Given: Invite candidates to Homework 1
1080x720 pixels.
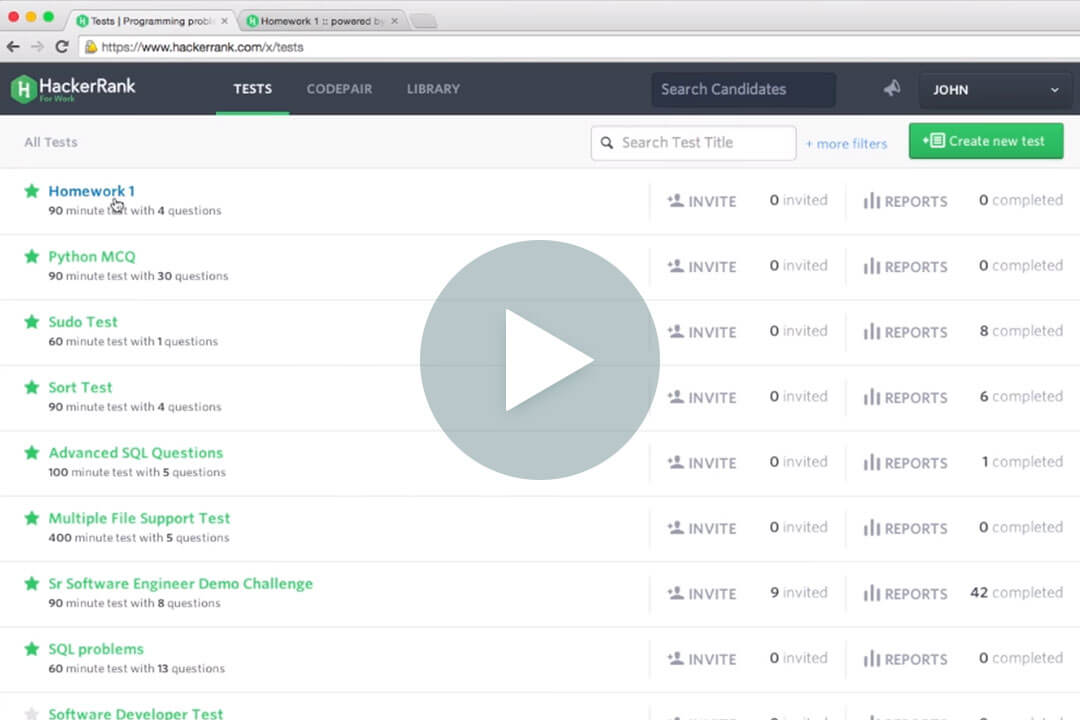Looking at the screenshot, I should click(x=701, y=201).
